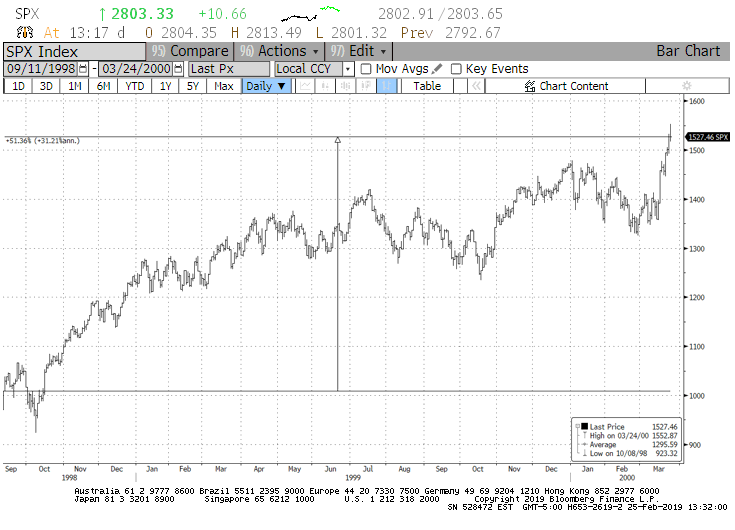Click the Last Price black color swatch
Viewport: 735px width, 530px height.
584,426
